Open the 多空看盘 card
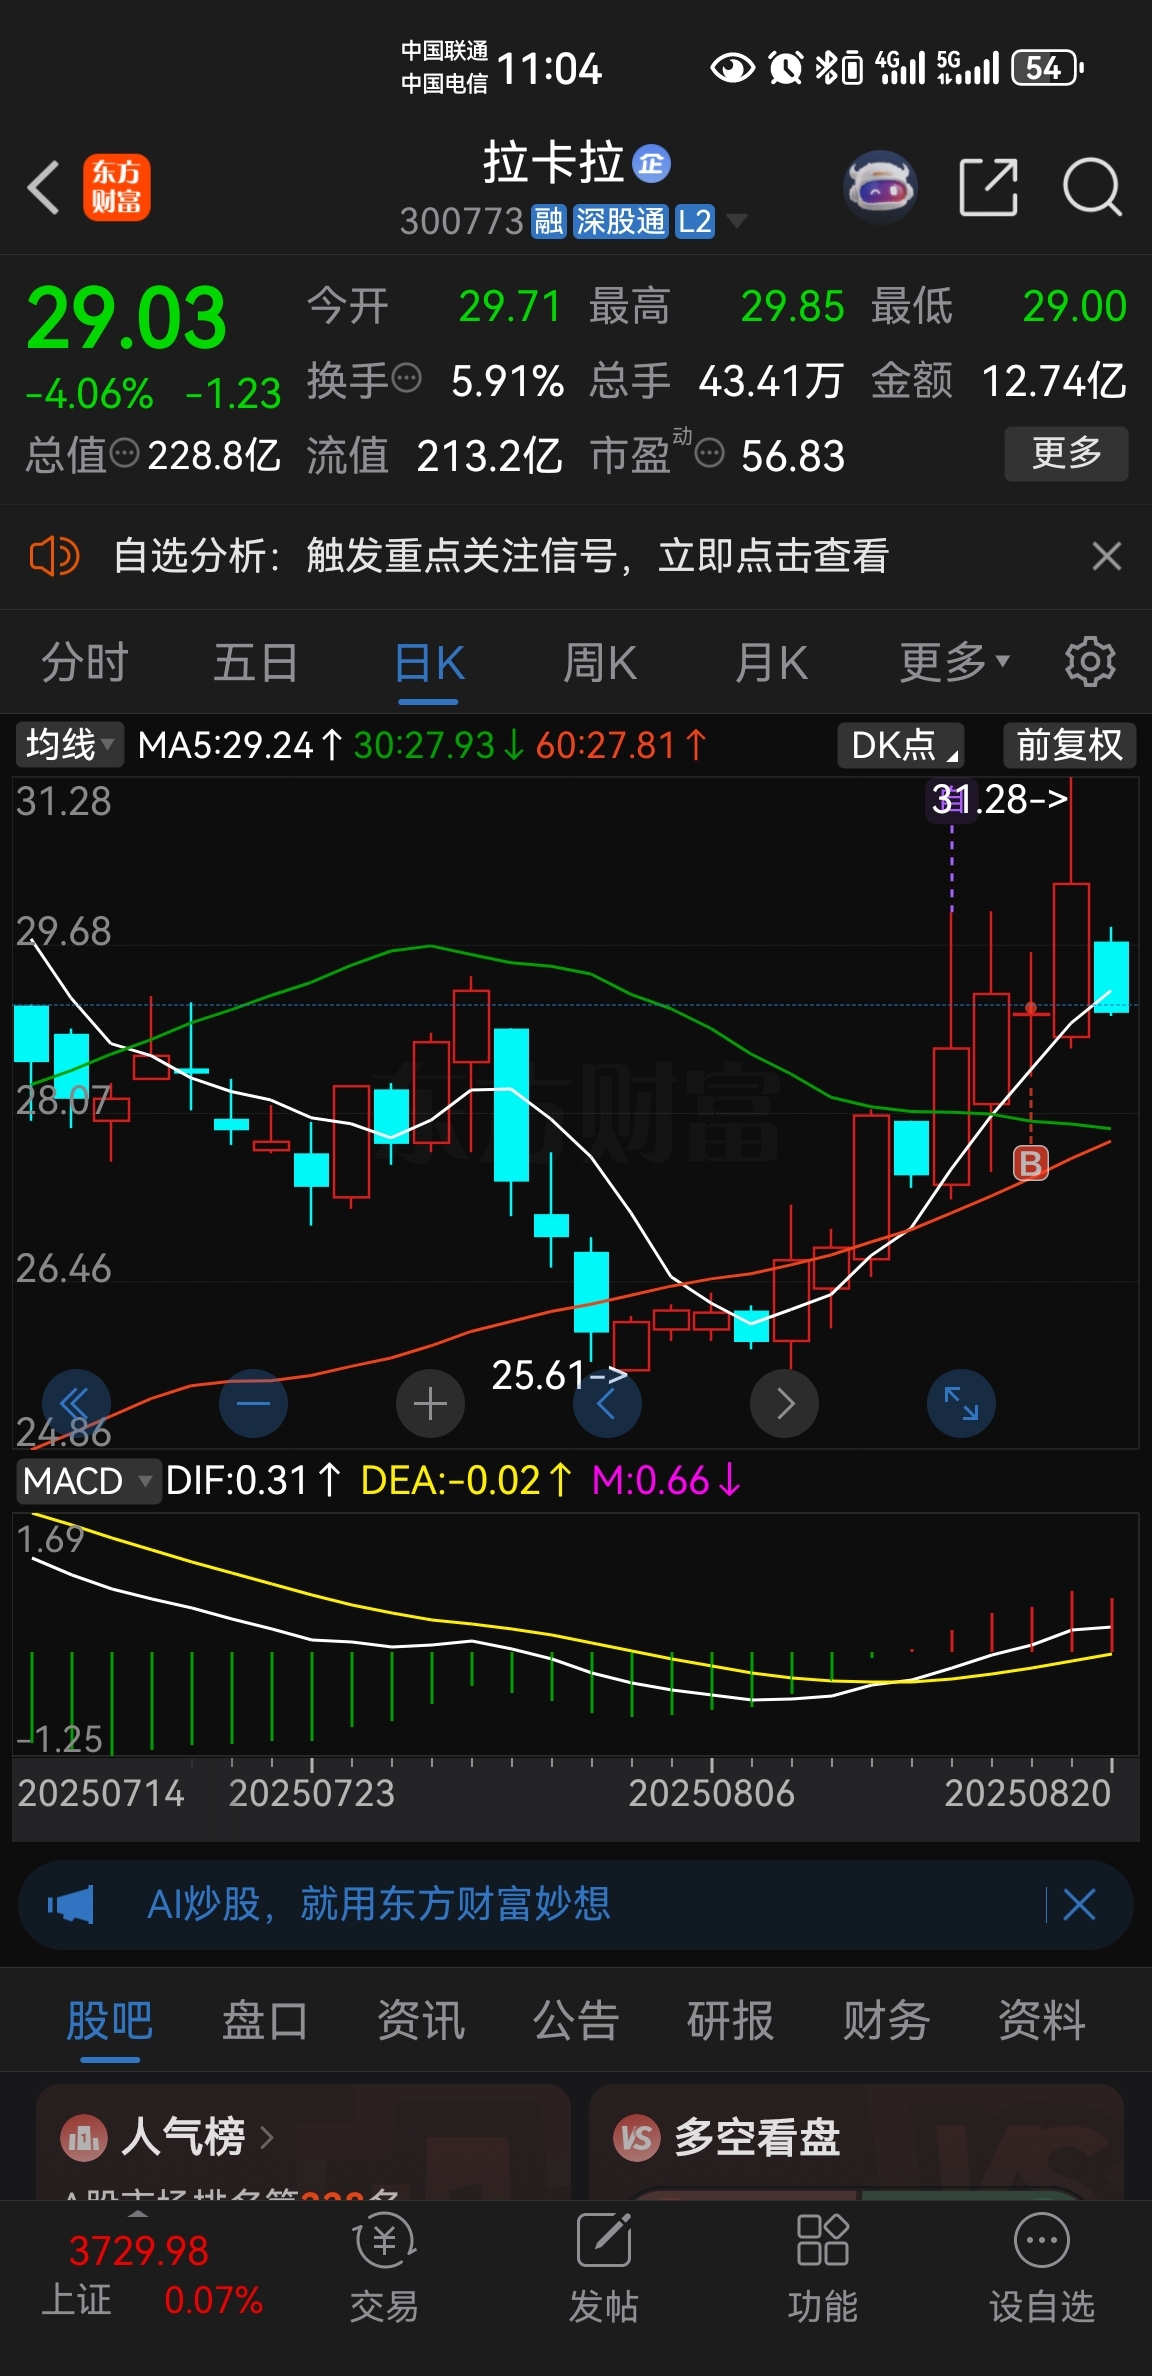The width and height of the screenshot is (1152, 2376). [857, 2142]
